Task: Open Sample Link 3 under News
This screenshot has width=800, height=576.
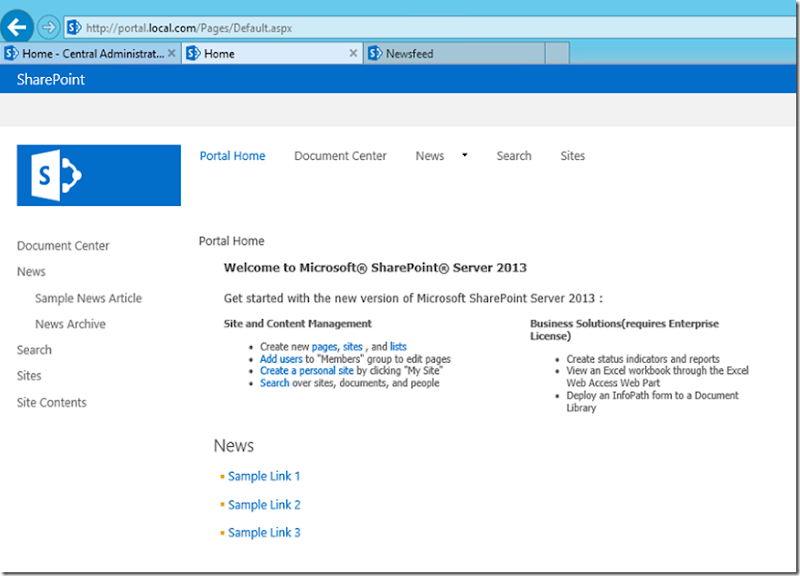Action: pos(264,533)
